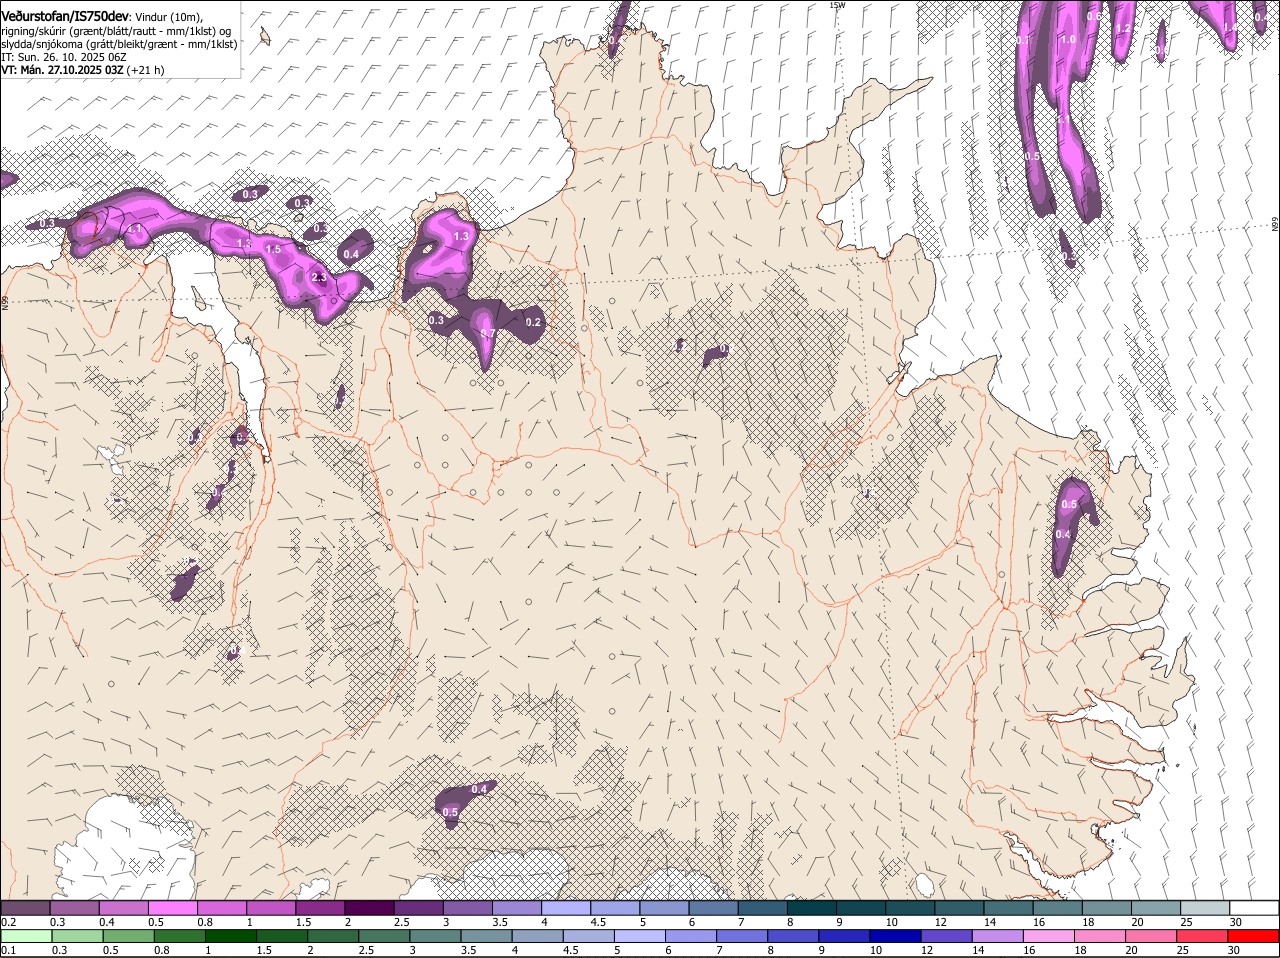The height and width of the screenshot is (958, 1280).
Task: Click the dark purple 2 swatch in upper legend
Action: pos(370,907)
